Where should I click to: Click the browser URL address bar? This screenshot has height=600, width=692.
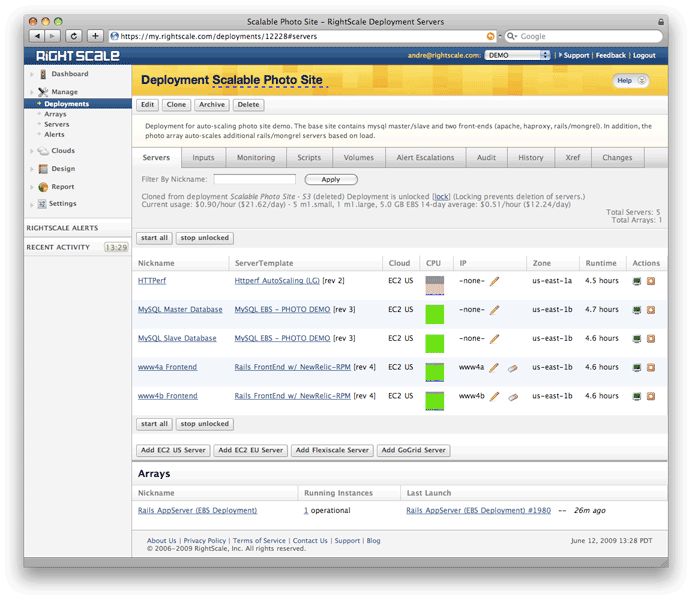302,36
